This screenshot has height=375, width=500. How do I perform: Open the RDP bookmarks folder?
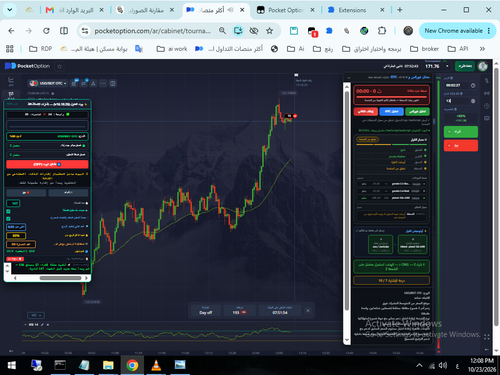41,49
